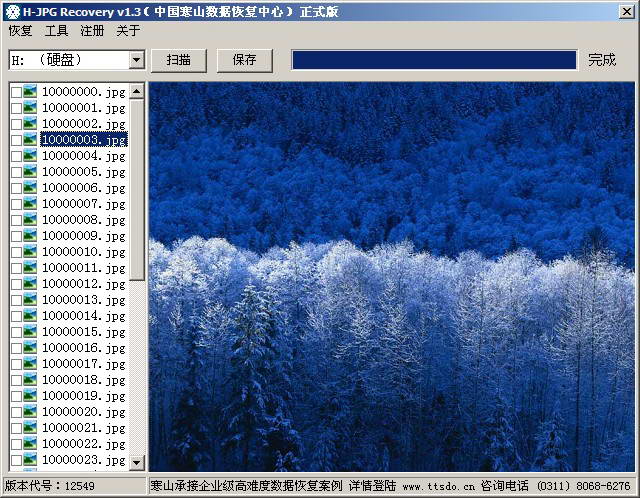Click image icon next to 10000004.jpg

[30, 156]
